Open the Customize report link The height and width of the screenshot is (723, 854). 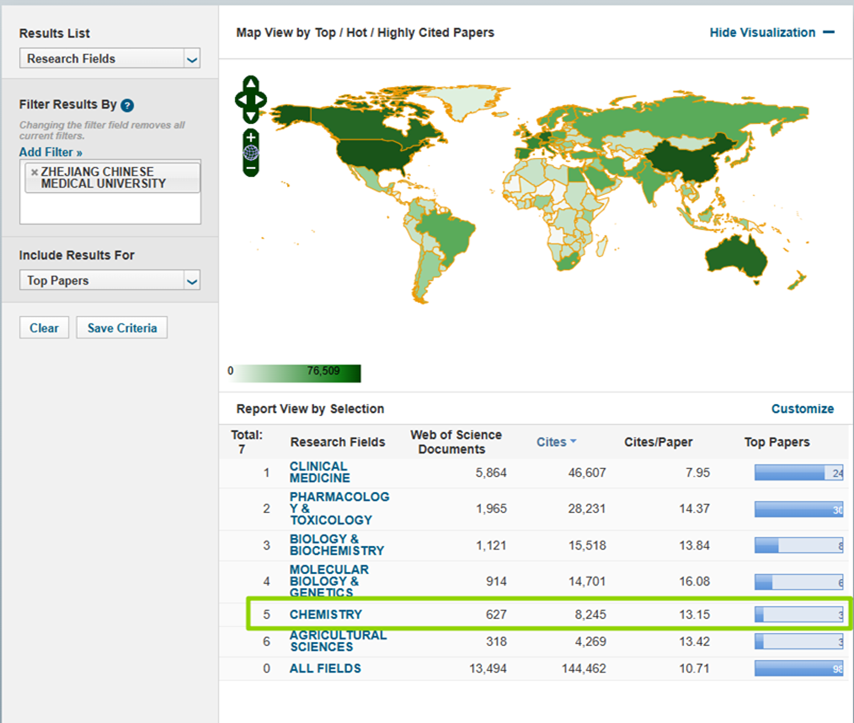click(x=802, y=409)
